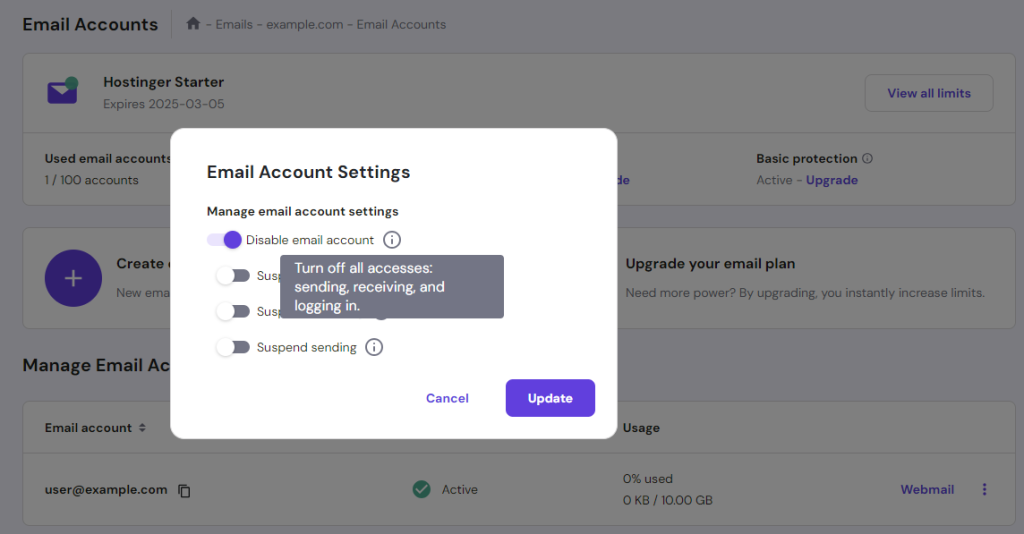Click the info icon beside Suspend sending
This screenshot has height=534, width=1024.
[x=374, y=347]
